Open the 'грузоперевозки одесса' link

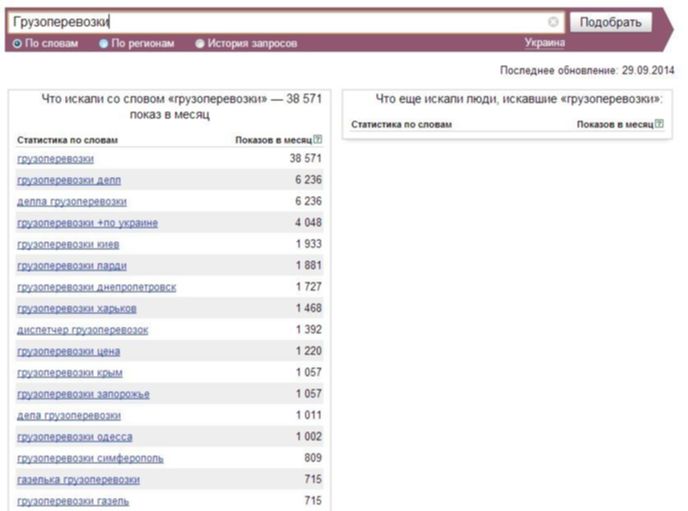75,437
